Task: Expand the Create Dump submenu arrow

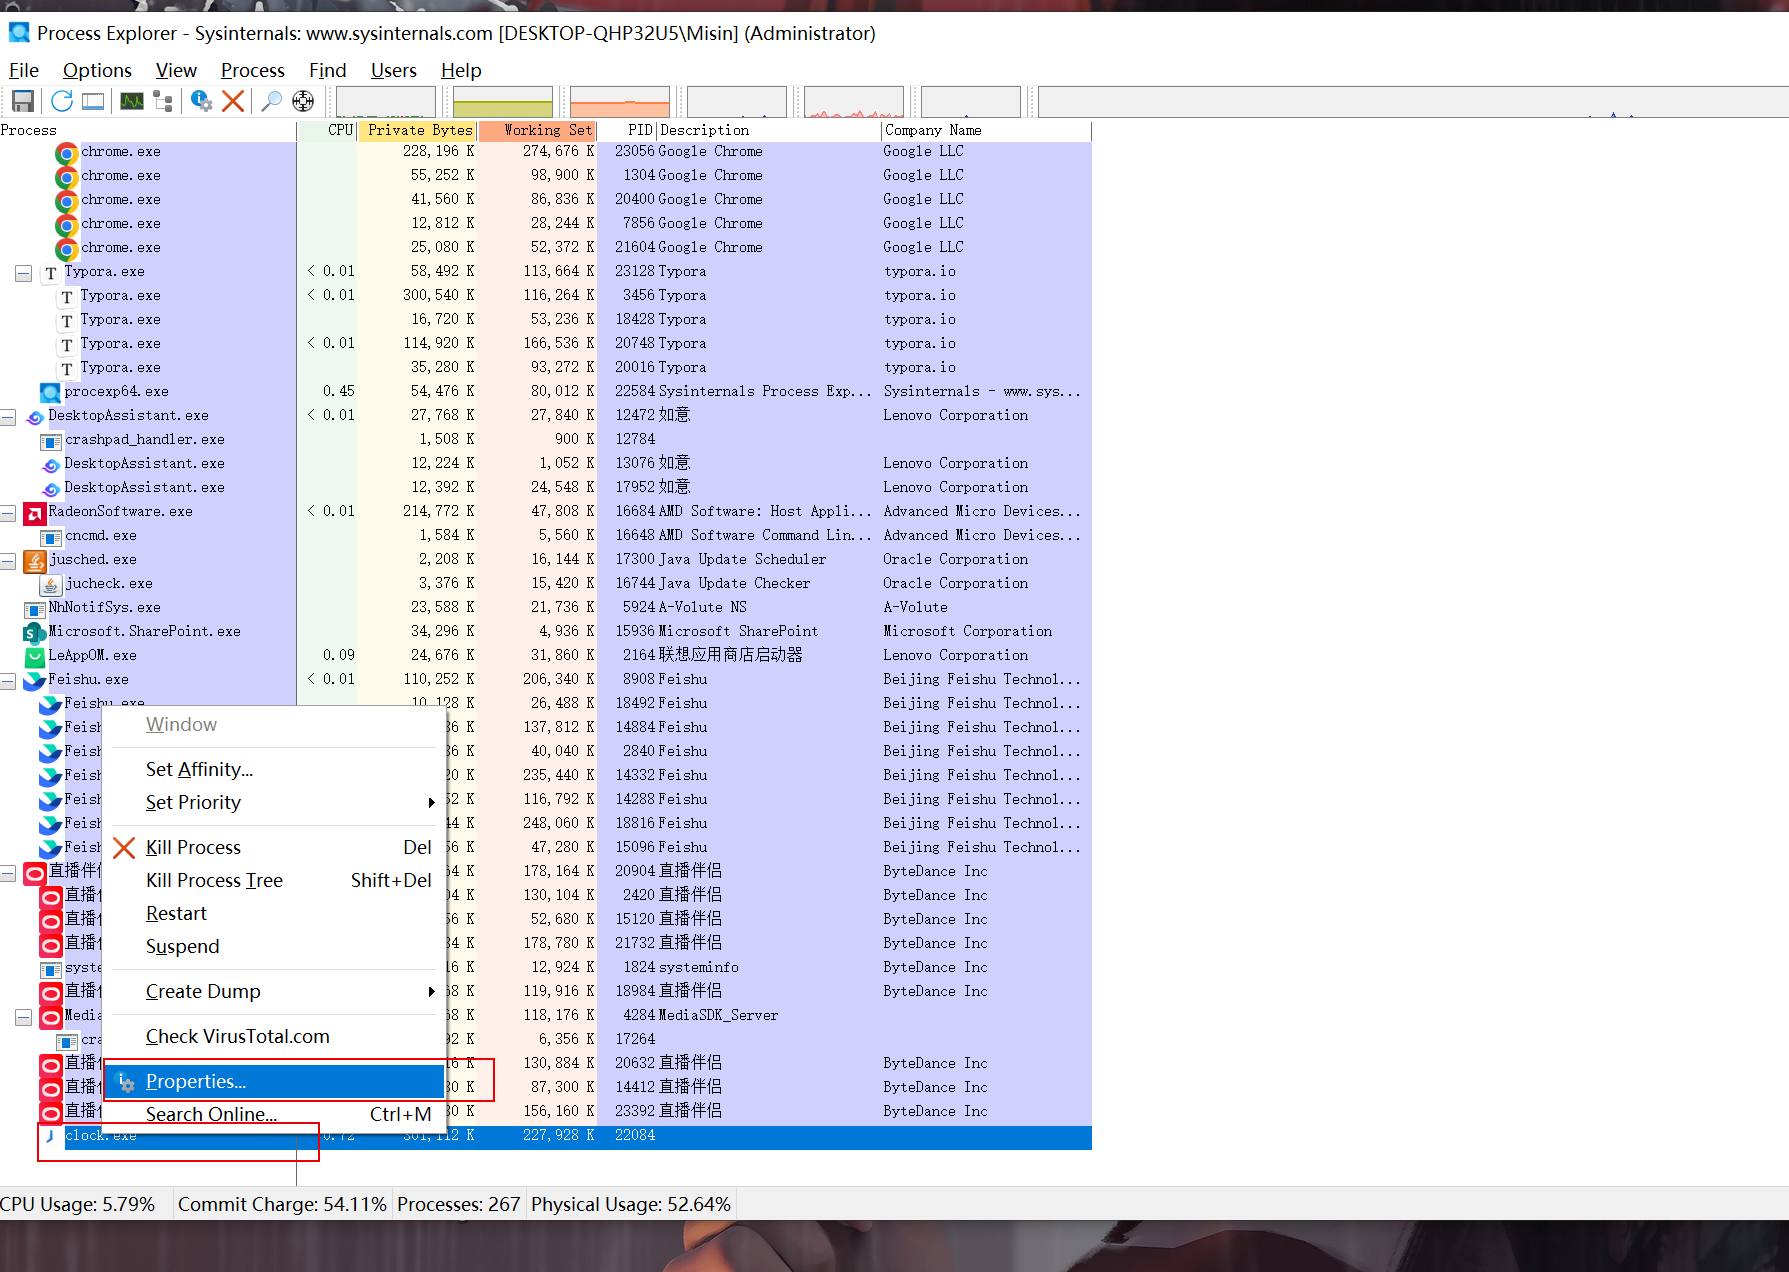Action: pos(431,991)
